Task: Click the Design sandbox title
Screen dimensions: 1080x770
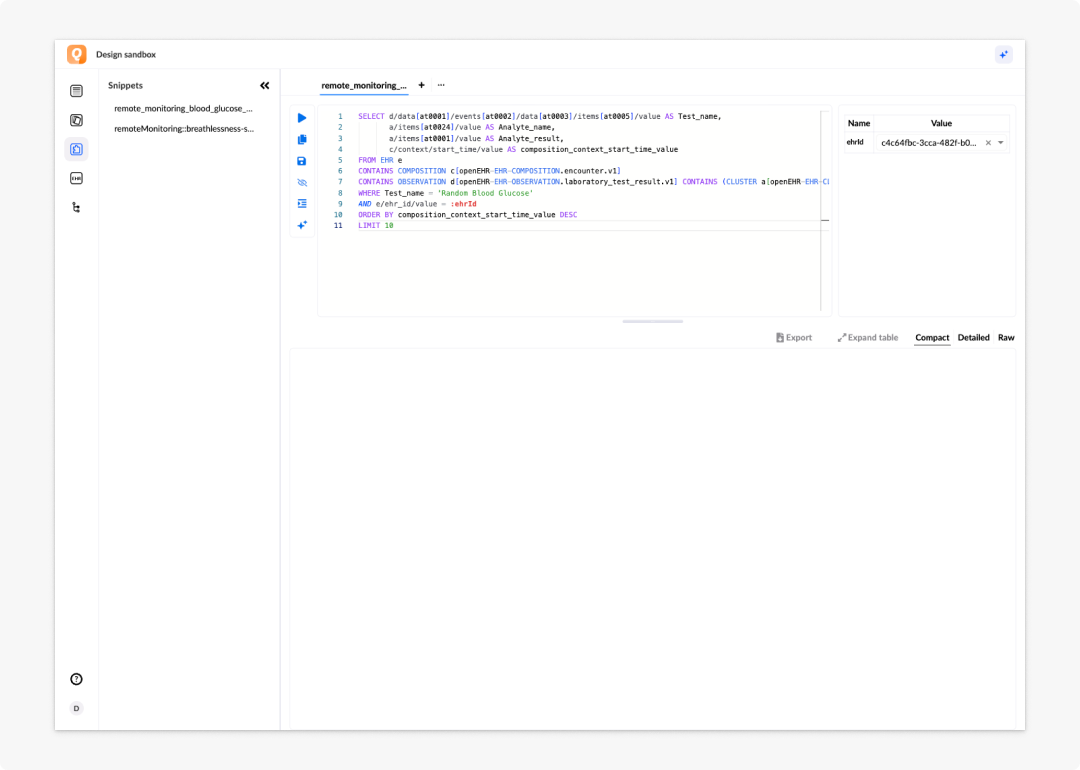Action: click(x=125, y=54)
